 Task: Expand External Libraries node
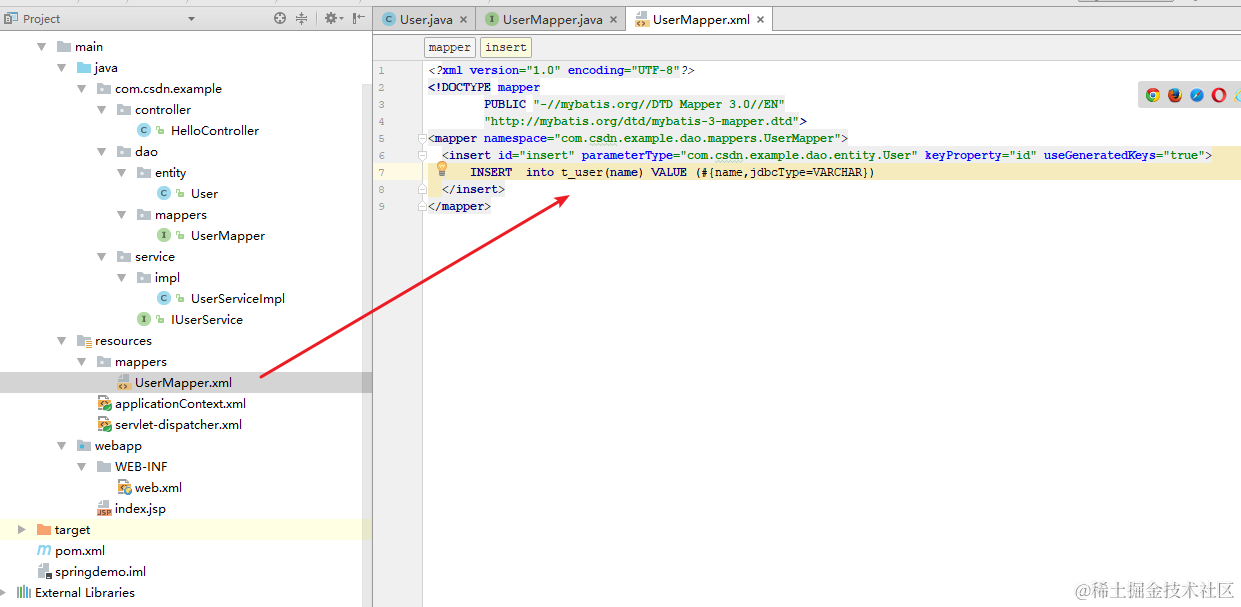(5, 592)
